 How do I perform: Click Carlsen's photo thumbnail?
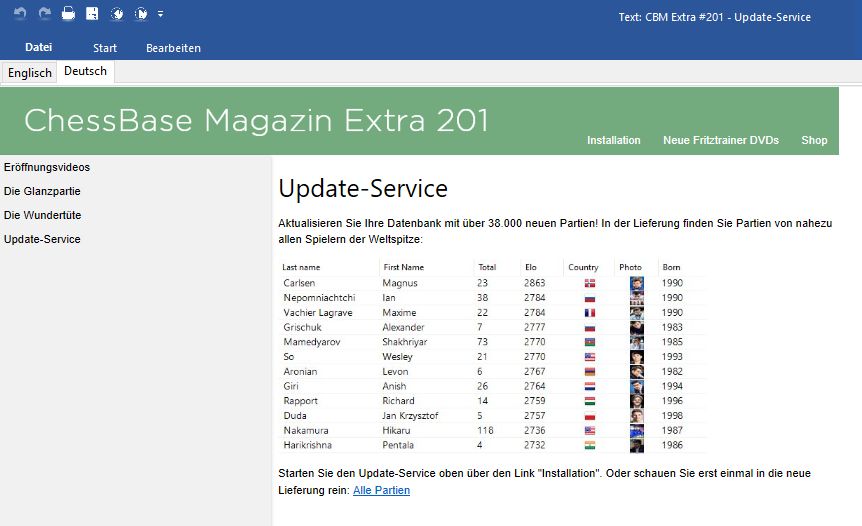[636, 283]
